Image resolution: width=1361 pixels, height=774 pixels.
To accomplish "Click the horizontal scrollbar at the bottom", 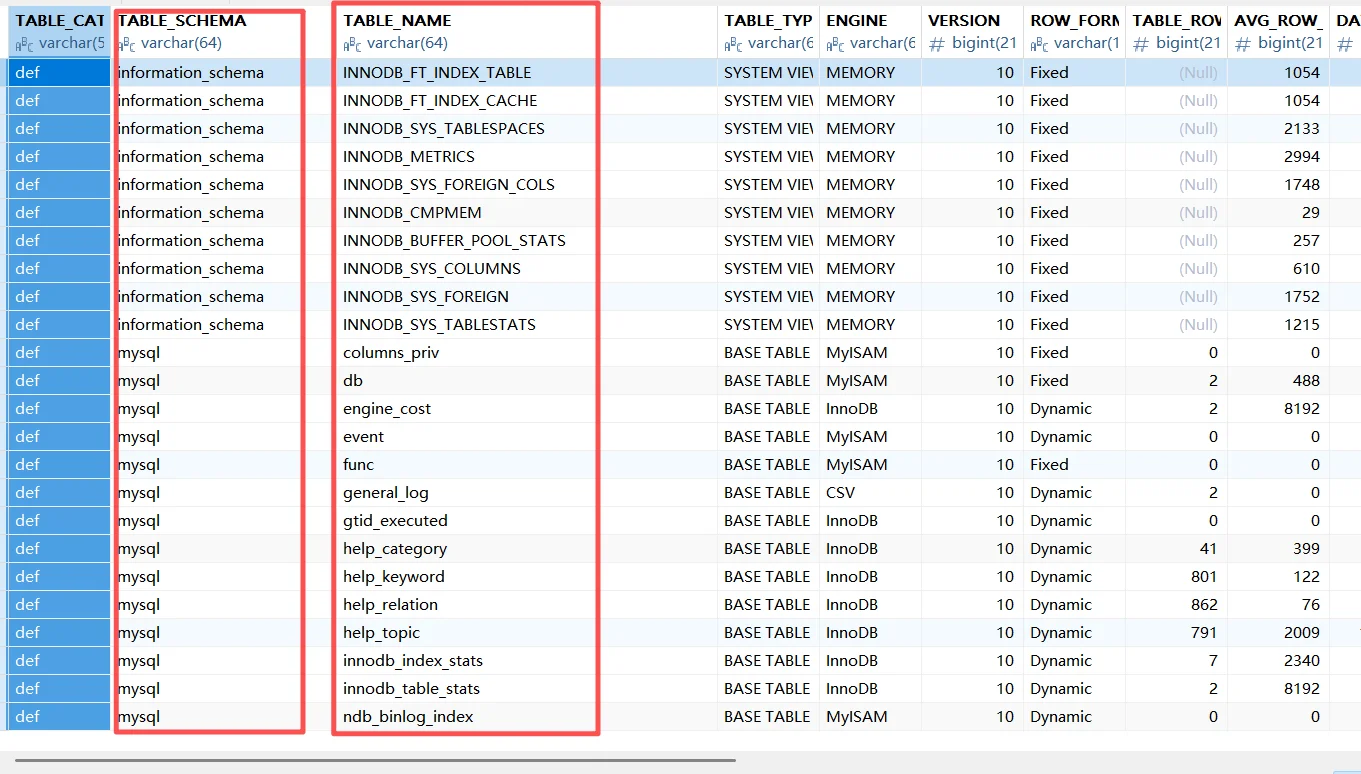I will tap(375, 760).
